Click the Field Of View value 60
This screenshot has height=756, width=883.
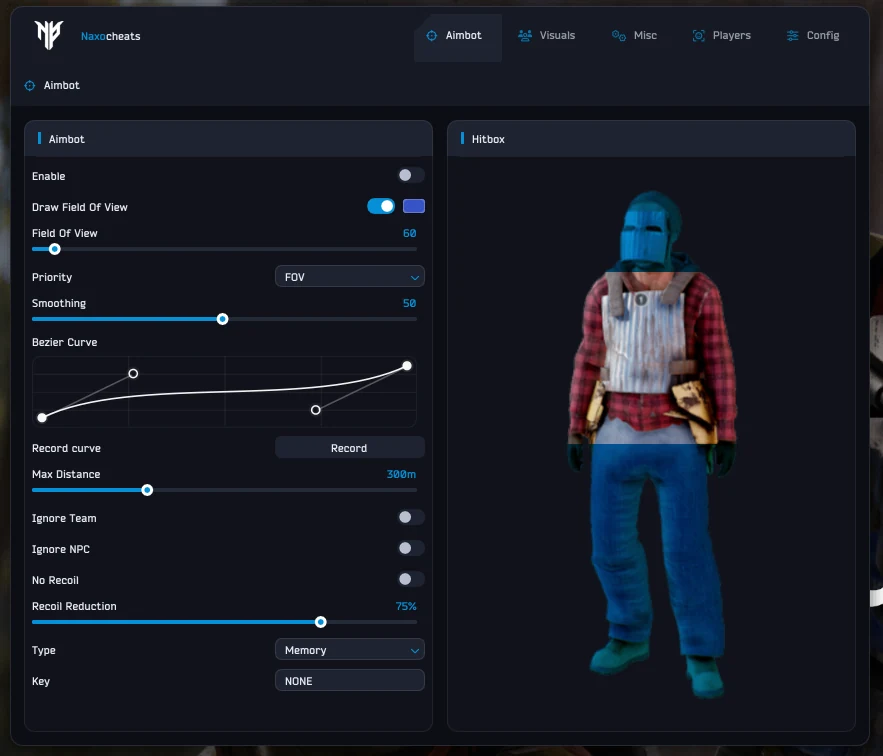tap(409, 233)
